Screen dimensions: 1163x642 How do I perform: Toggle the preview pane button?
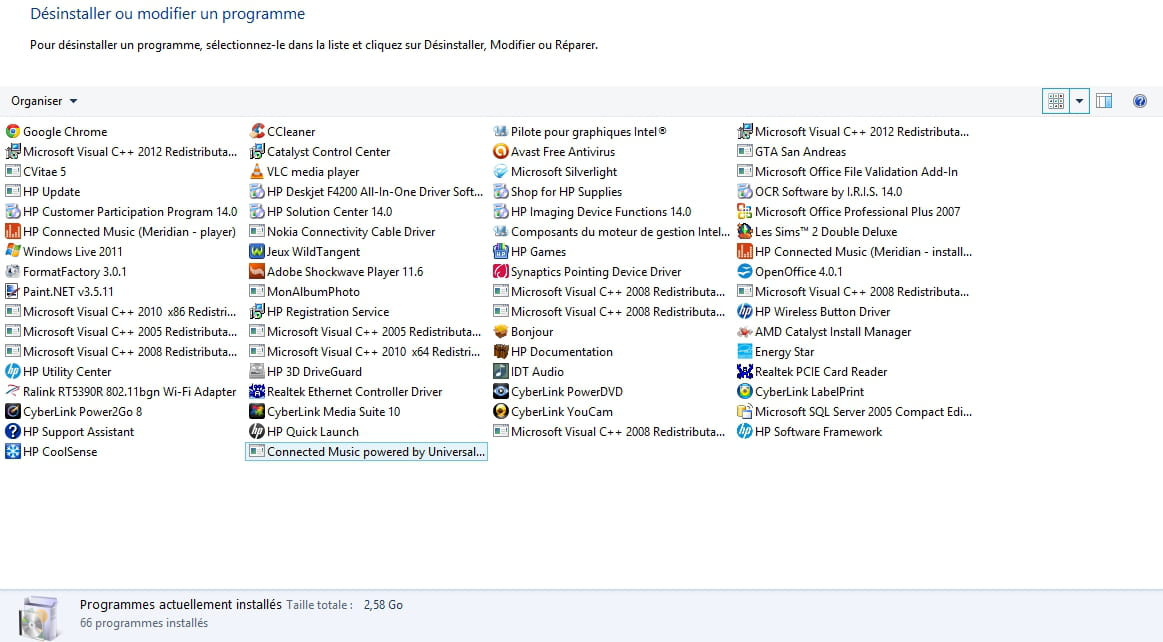point(1104,101)
